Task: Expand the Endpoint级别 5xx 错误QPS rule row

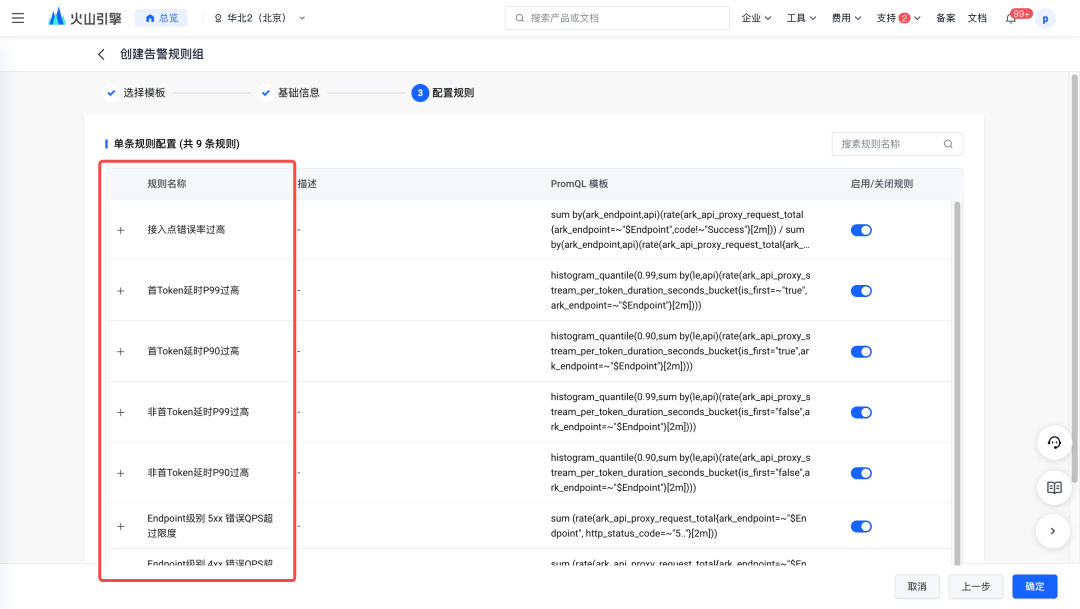Action: [x=121, y=526]
